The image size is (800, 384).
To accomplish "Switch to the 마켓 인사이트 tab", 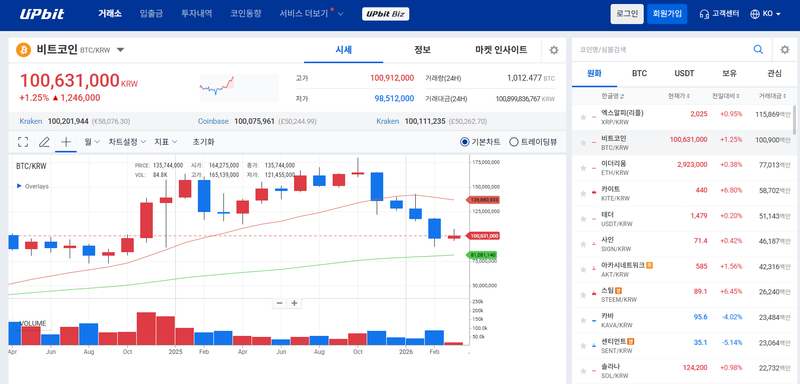I will pyautogui.click(x=501, y=50).
